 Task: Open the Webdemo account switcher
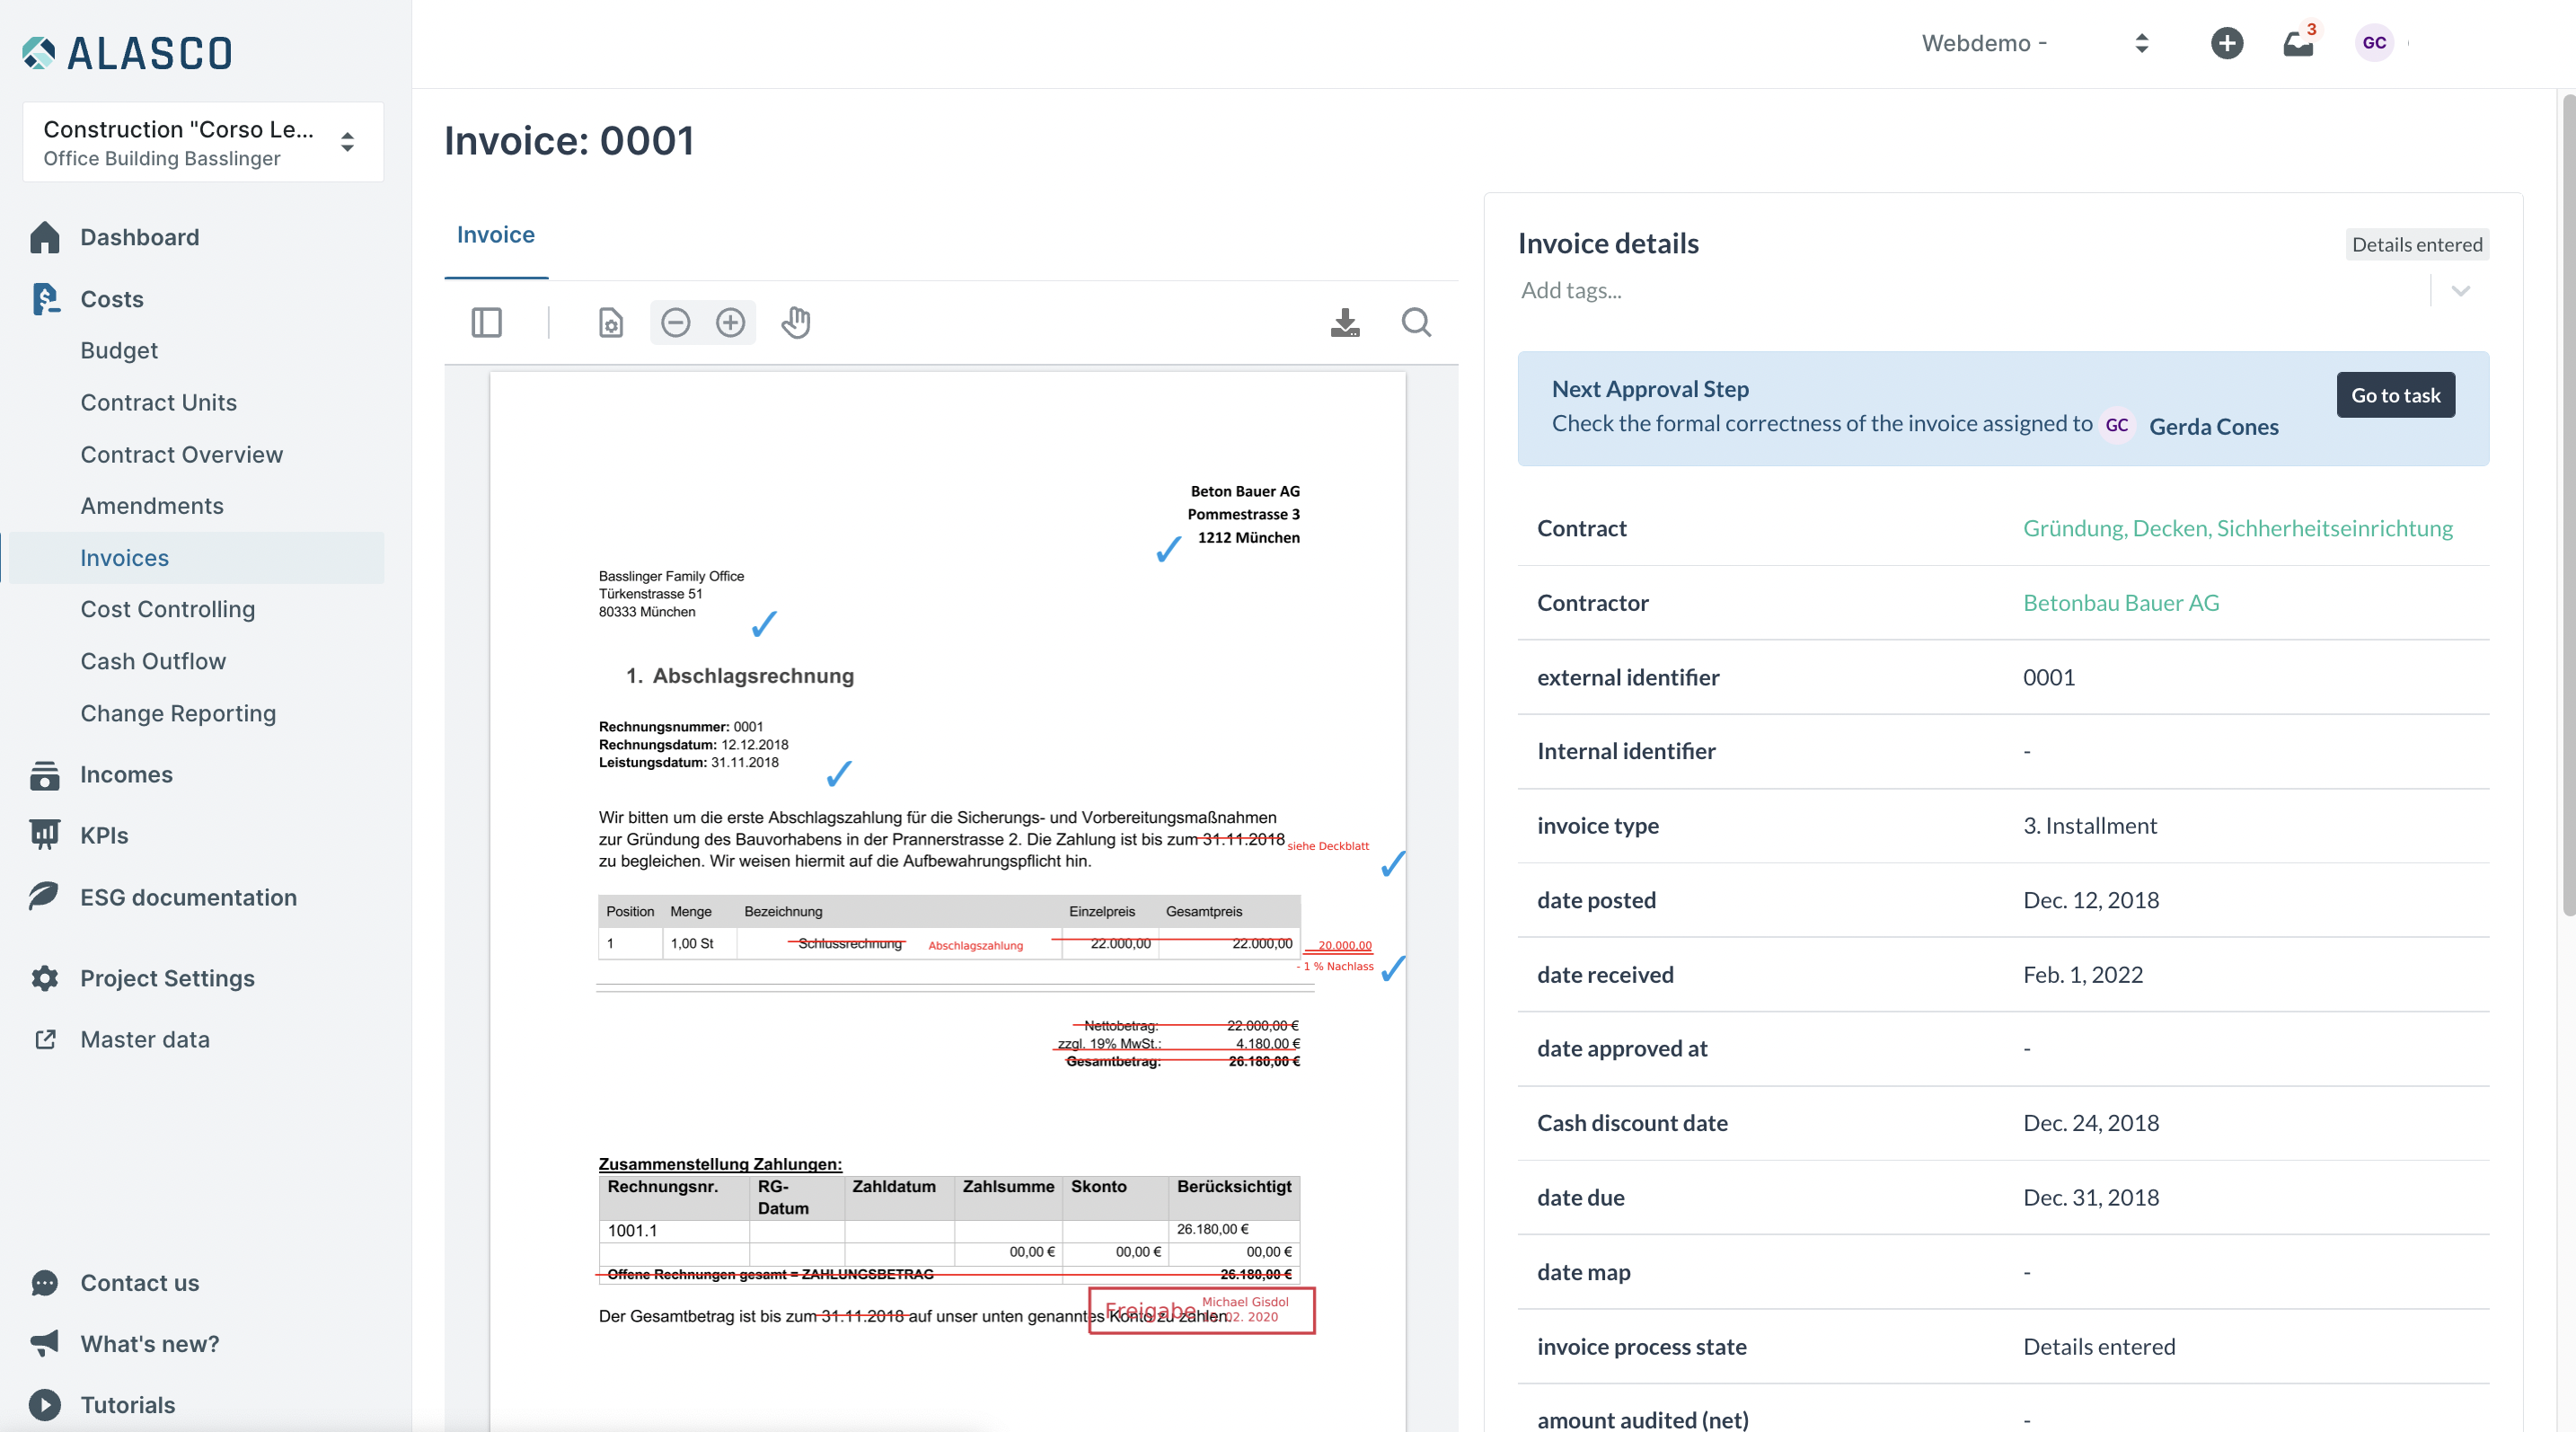(2037, 43)
